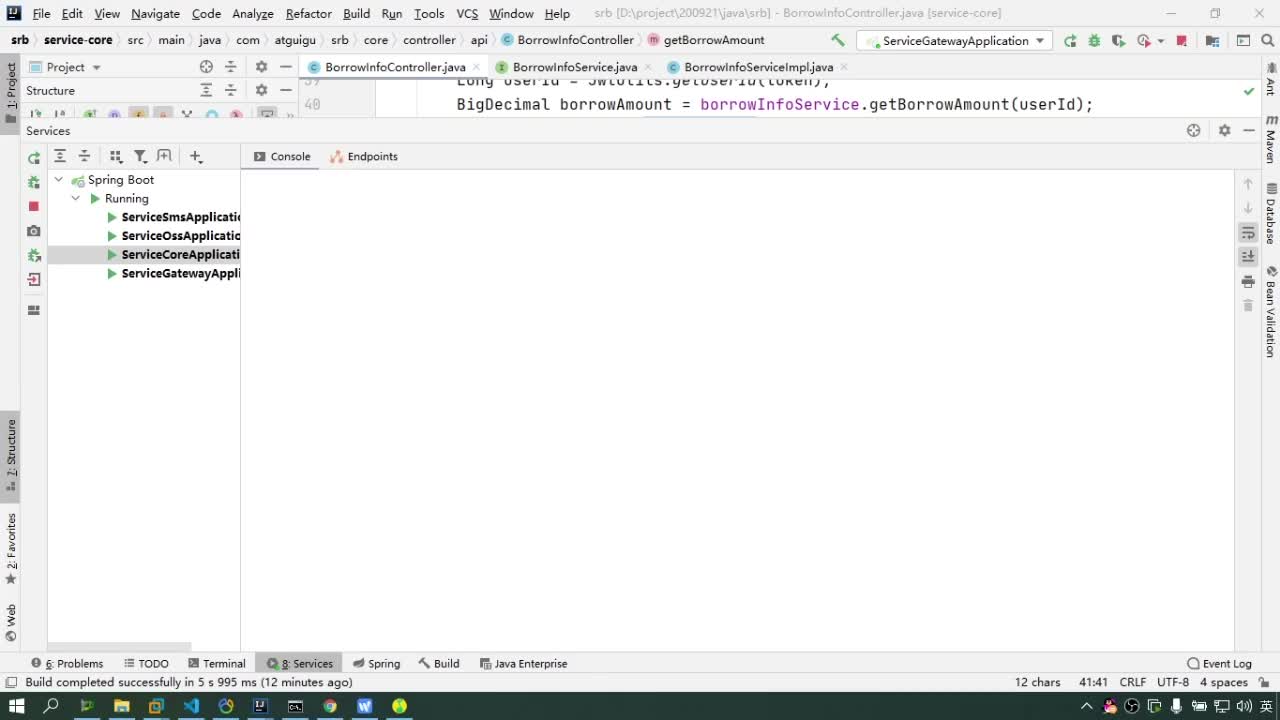Click the Clear All trash icon
The width and height of the screenshot is (1280, 720).
point(1248,306)
